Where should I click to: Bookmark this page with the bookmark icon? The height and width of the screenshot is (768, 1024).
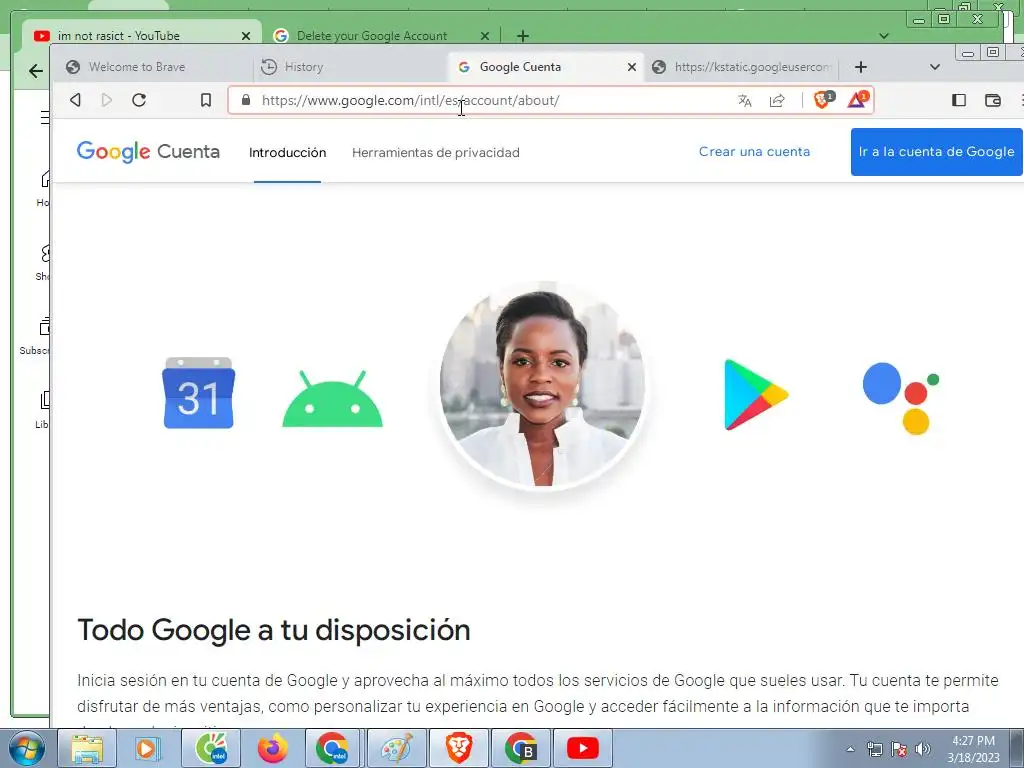(x=206, y=100)
